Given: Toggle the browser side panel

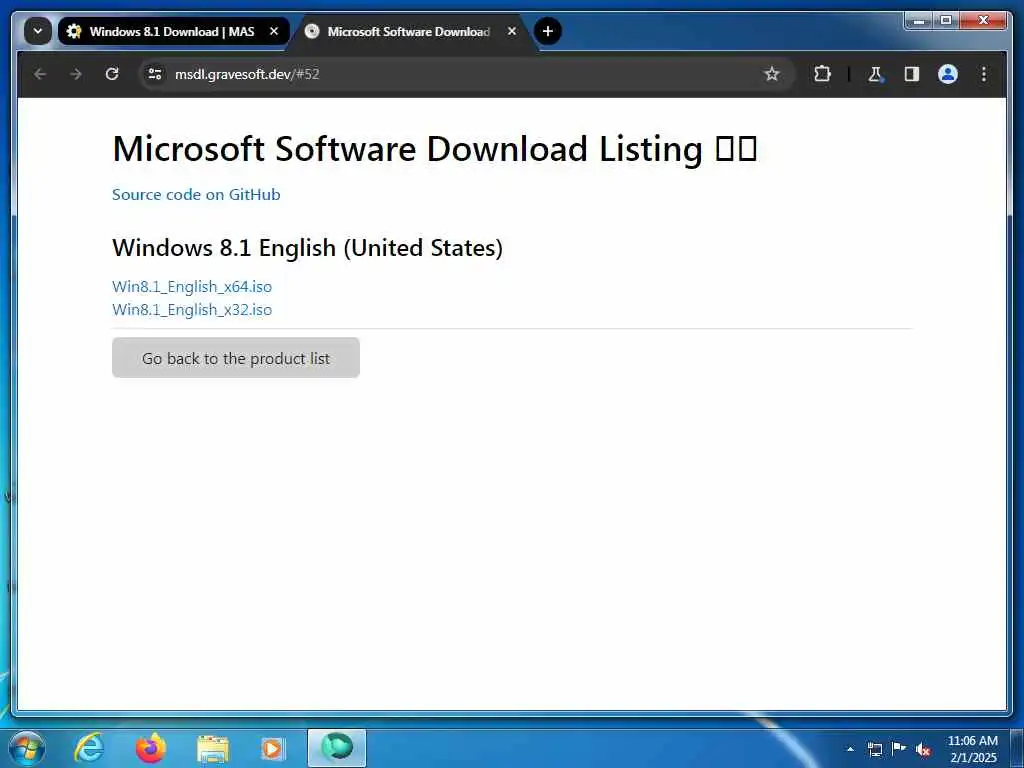Looking at the screenshot, I should [912, 74].
